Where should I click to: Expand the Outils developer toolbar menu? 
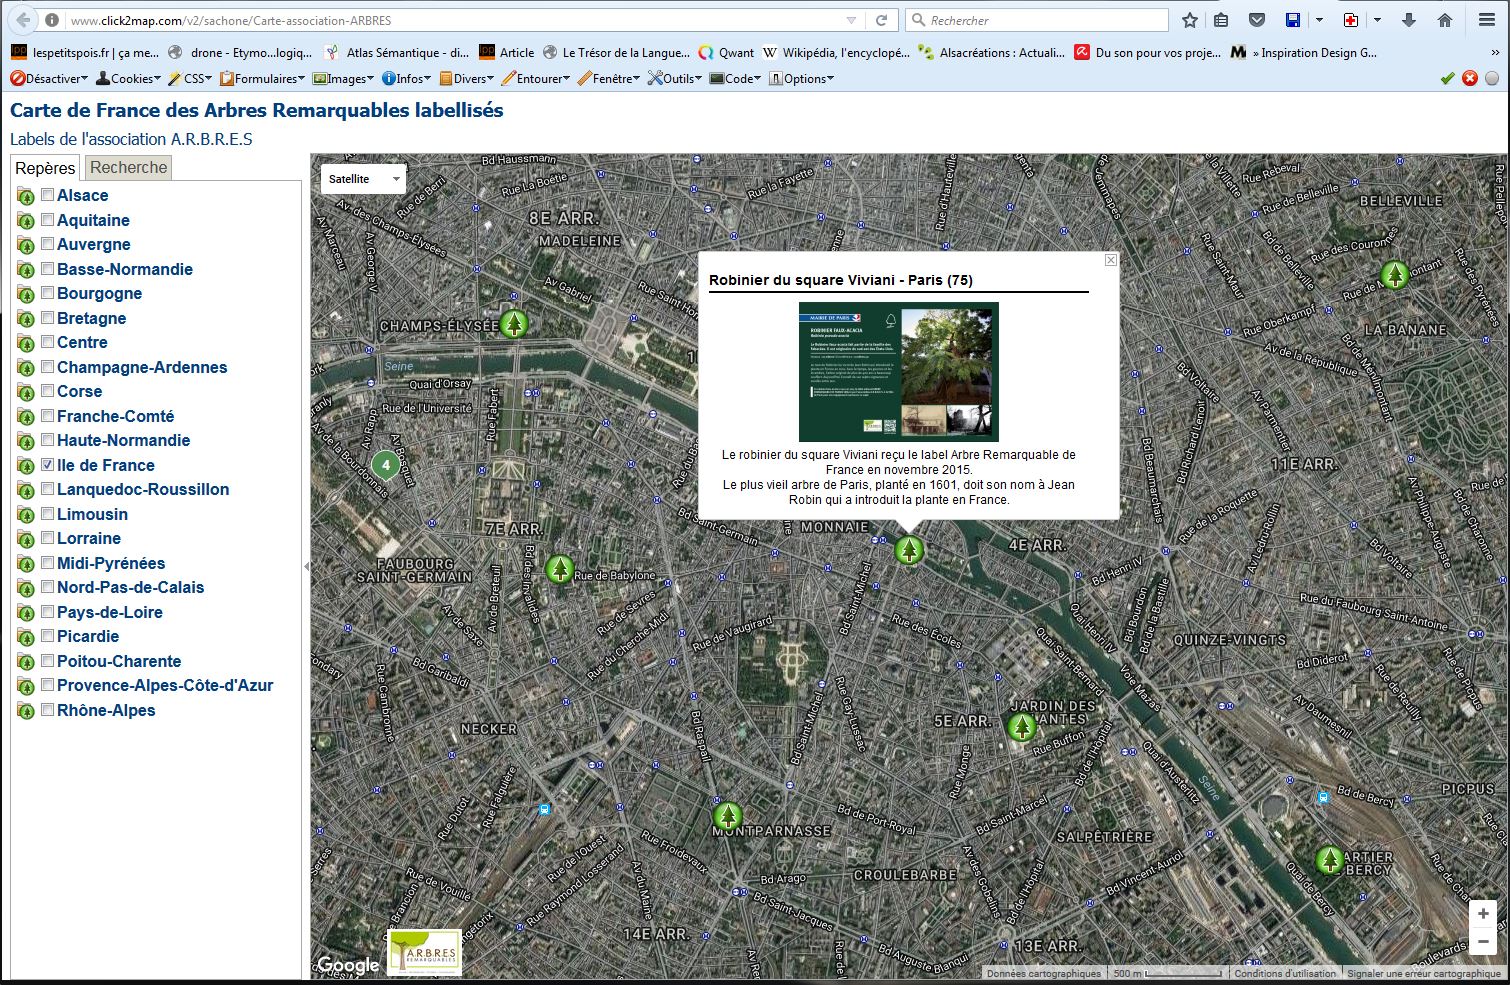[x=674, y=78]
